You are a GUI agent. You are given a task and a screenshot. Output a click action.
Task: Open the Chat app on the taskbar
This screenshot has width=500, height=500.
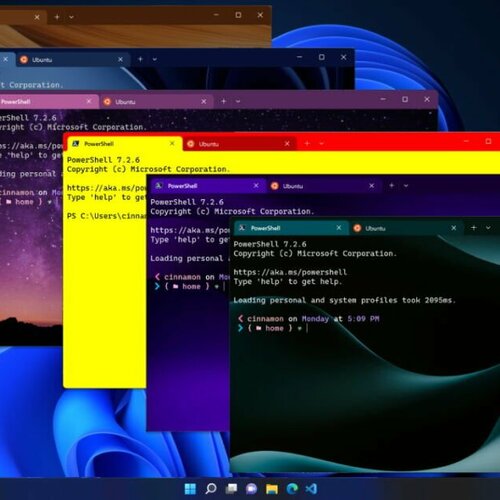point(252,489)
